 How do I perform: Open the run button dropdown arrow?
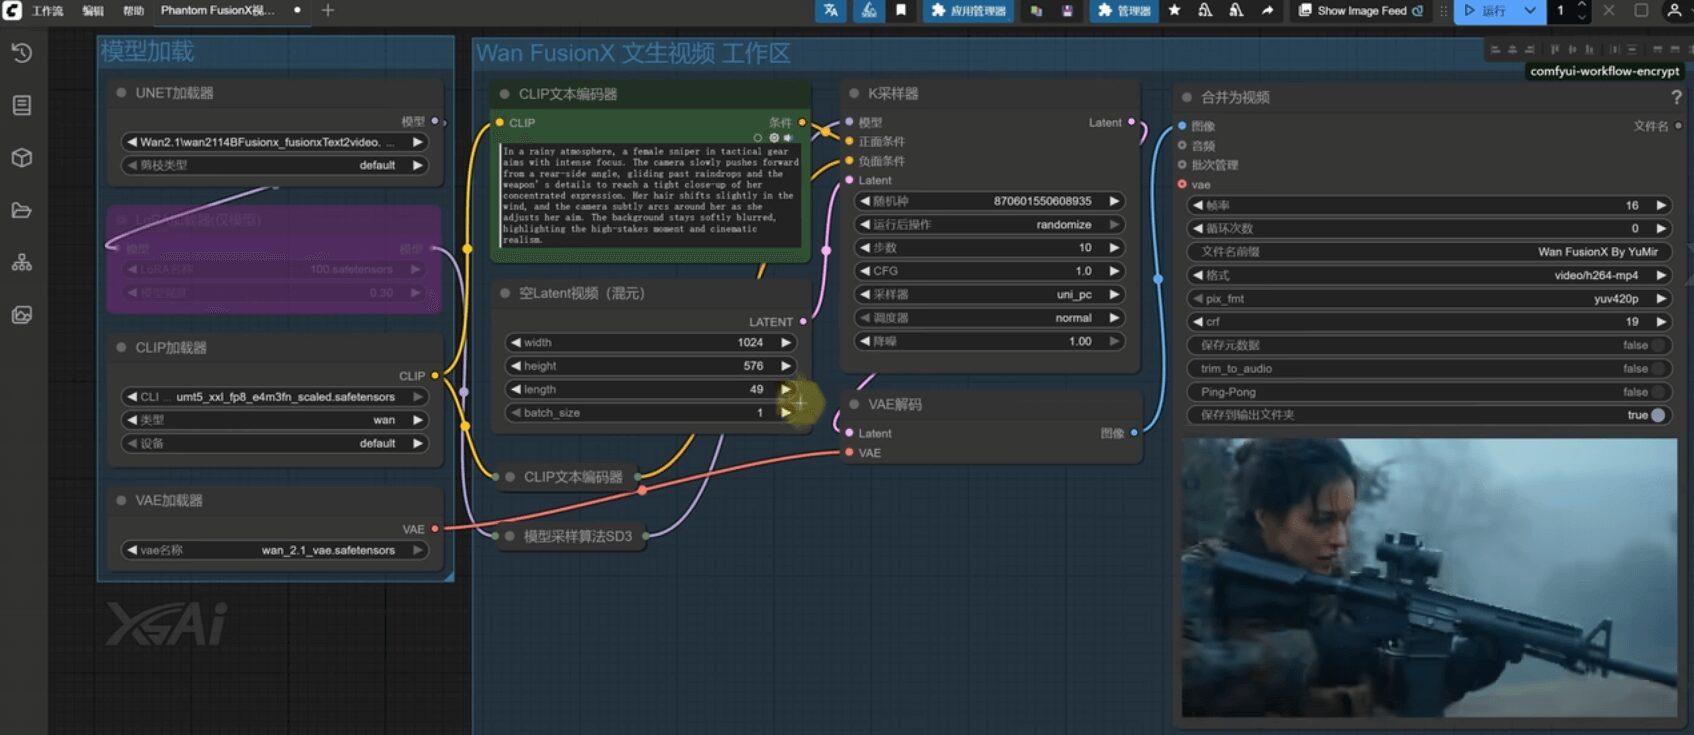click(1530, 10)
